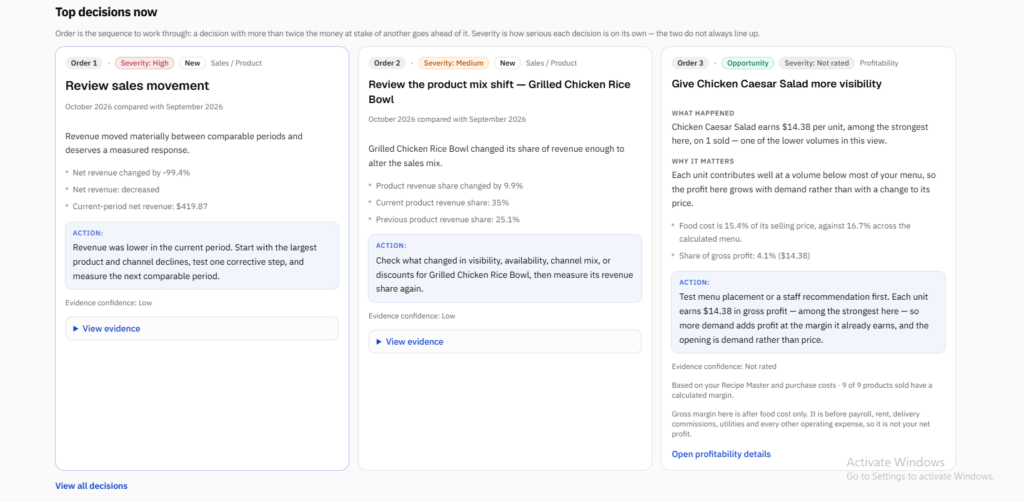Image resolution: width=1024 pixels, height=502 pixels.
Task: Click the Top decisions now title
Action: (106, 12)
